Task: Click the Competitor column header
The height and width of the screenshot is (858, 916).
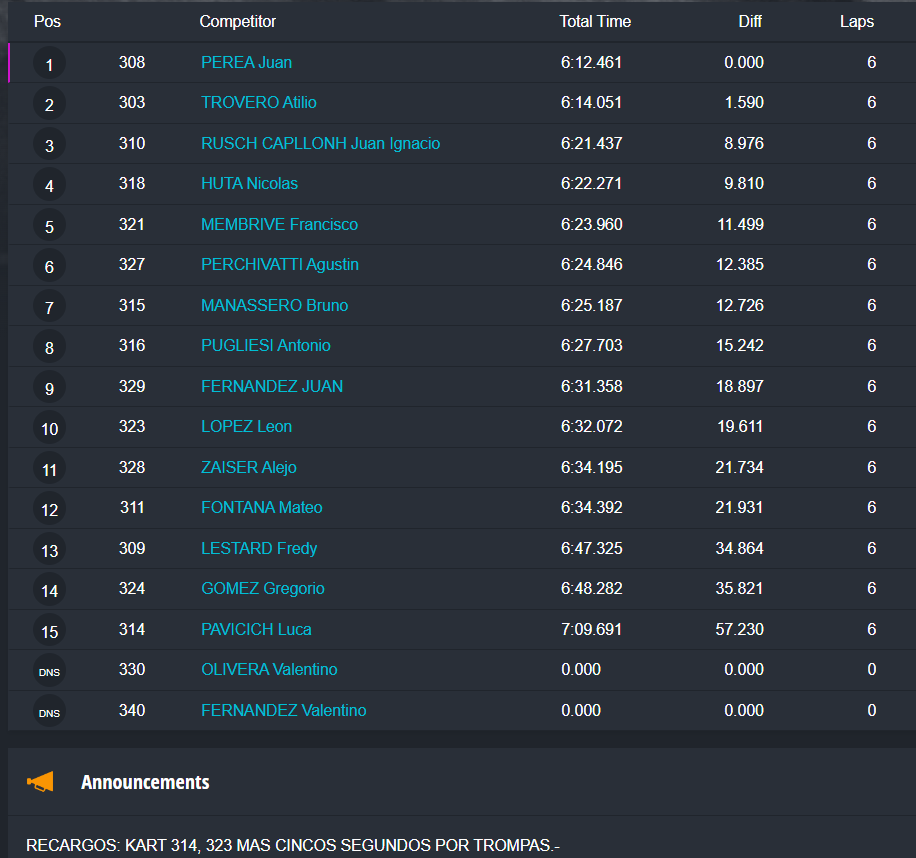Action: tap(238, 21)
